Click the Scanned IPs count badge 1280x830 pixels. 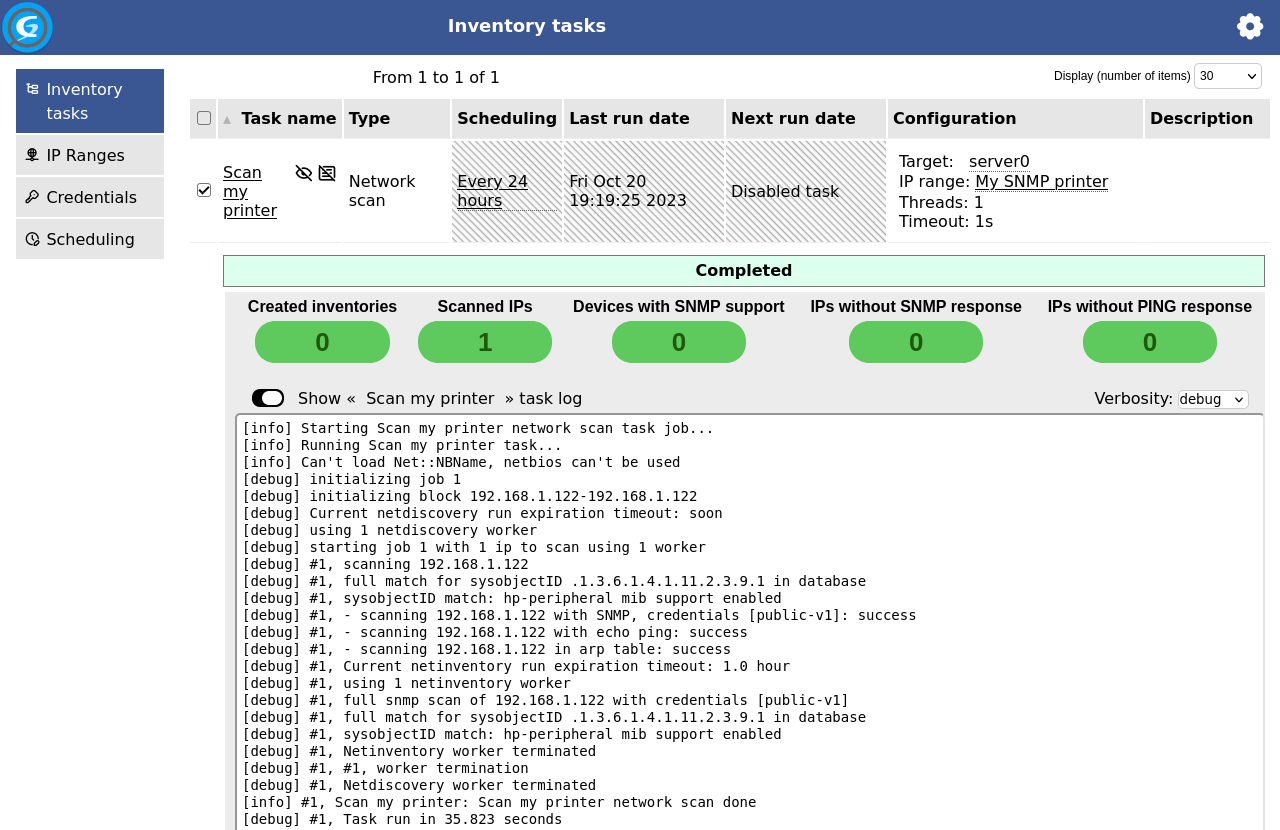tap(485, 342)
